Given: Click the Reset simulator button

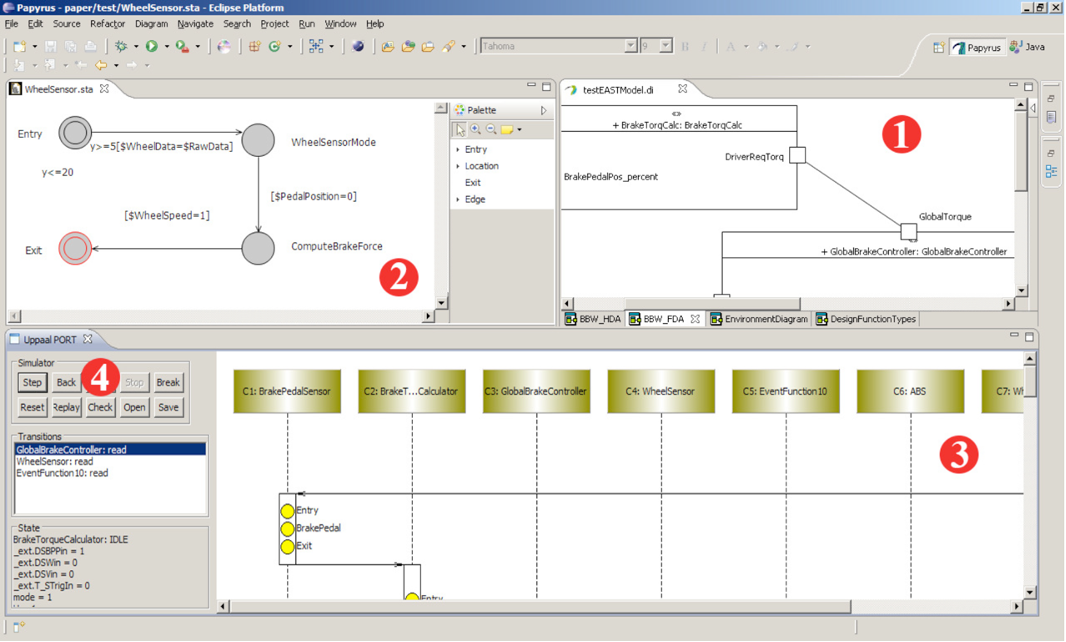Looking at the screenshot, I should pyautogui.click(x=32, y=407).
